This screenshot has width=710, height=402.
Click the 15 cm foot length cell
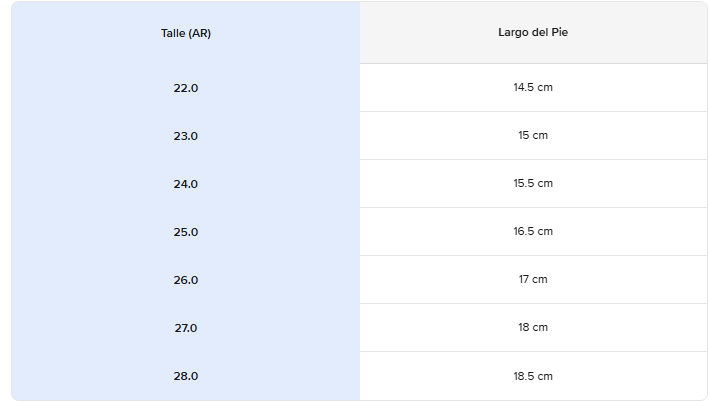[x=533, y=135]
